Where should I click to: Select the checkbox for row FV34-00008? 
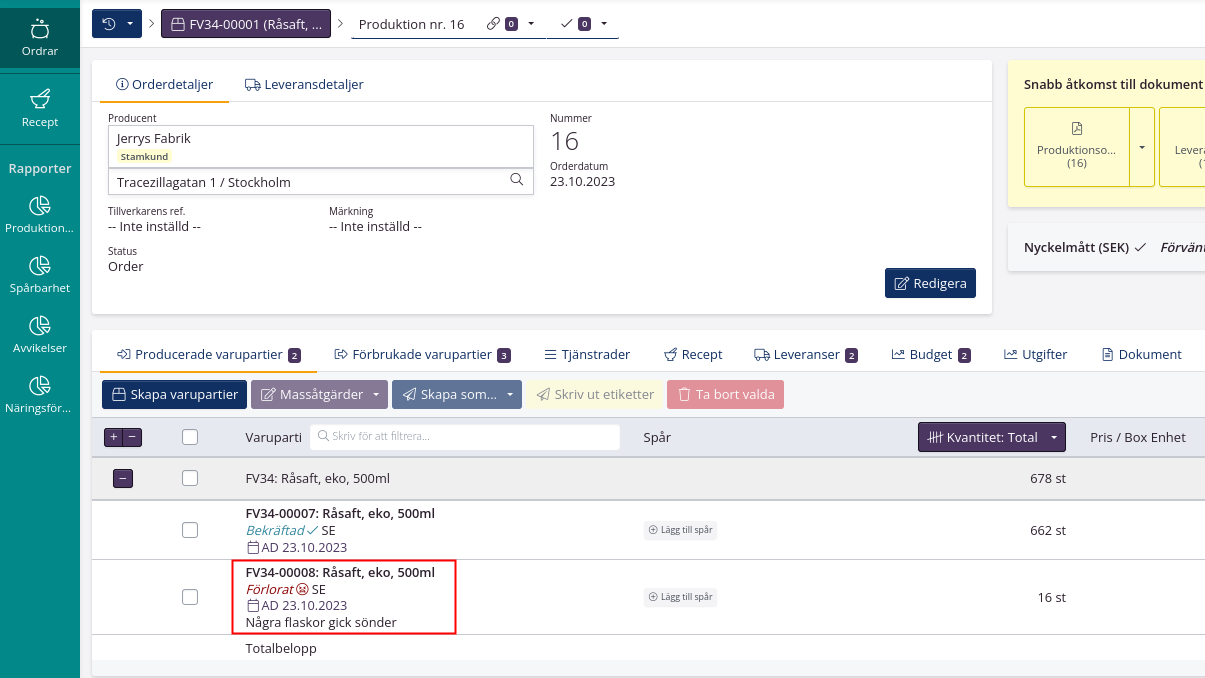(190, 597)
